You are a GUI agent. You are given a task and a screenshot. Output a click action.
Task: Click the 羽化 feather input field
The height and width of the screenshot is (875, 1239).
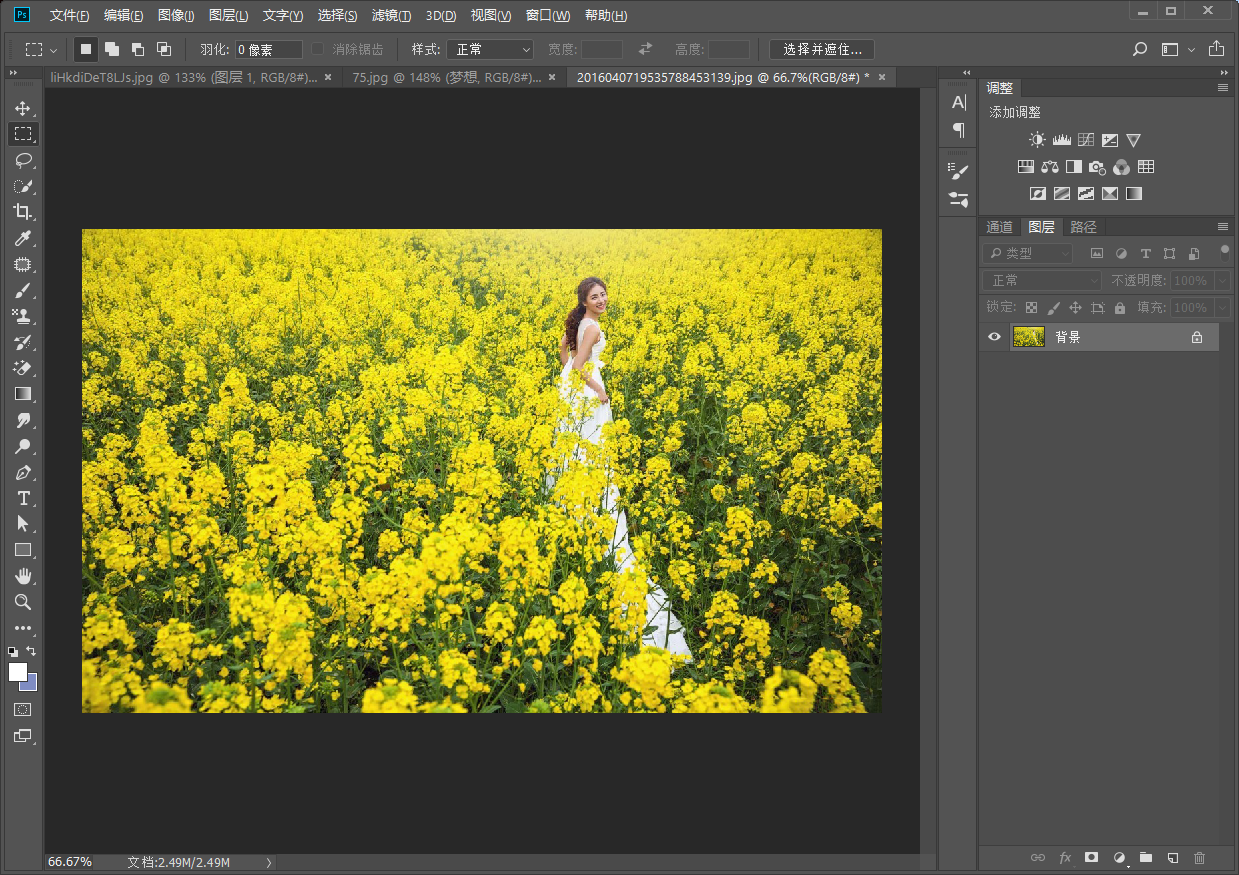[x=269, y=49]
